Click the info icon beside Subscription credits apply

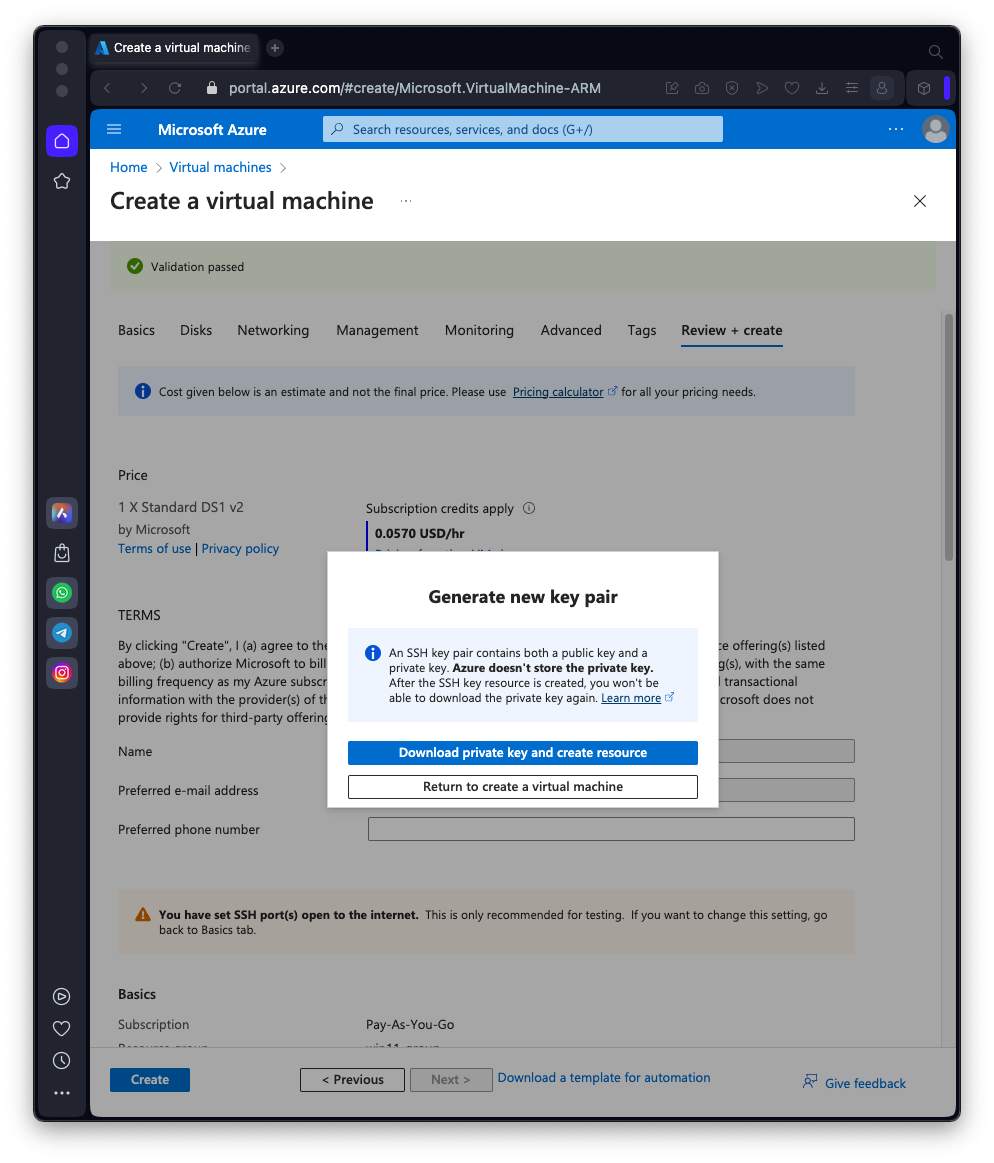[x=529, y=508]
